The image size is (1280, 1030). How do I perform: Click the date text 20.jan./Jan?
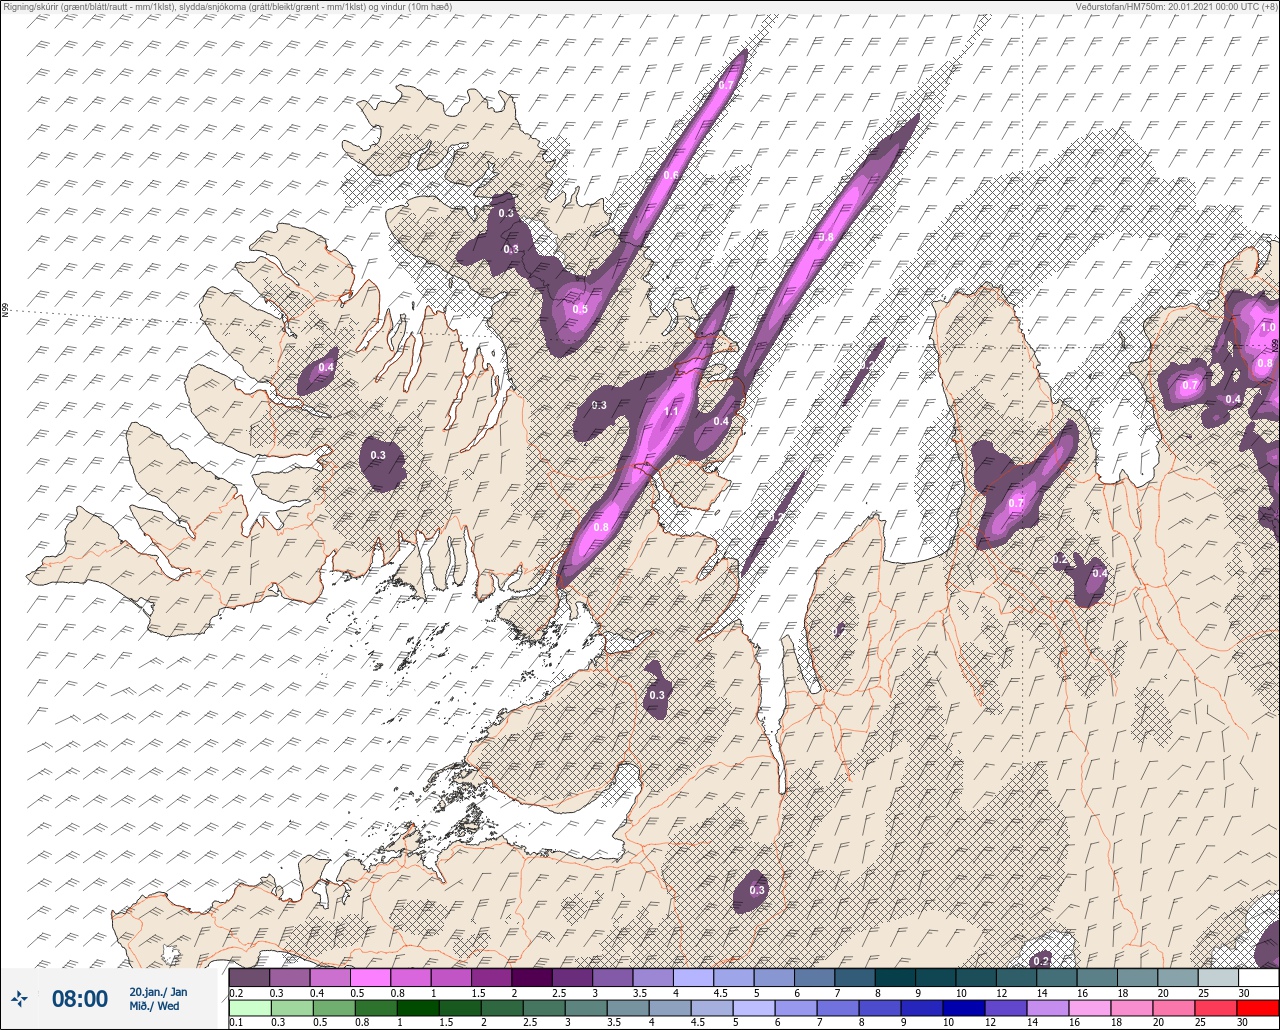[158, 992]
